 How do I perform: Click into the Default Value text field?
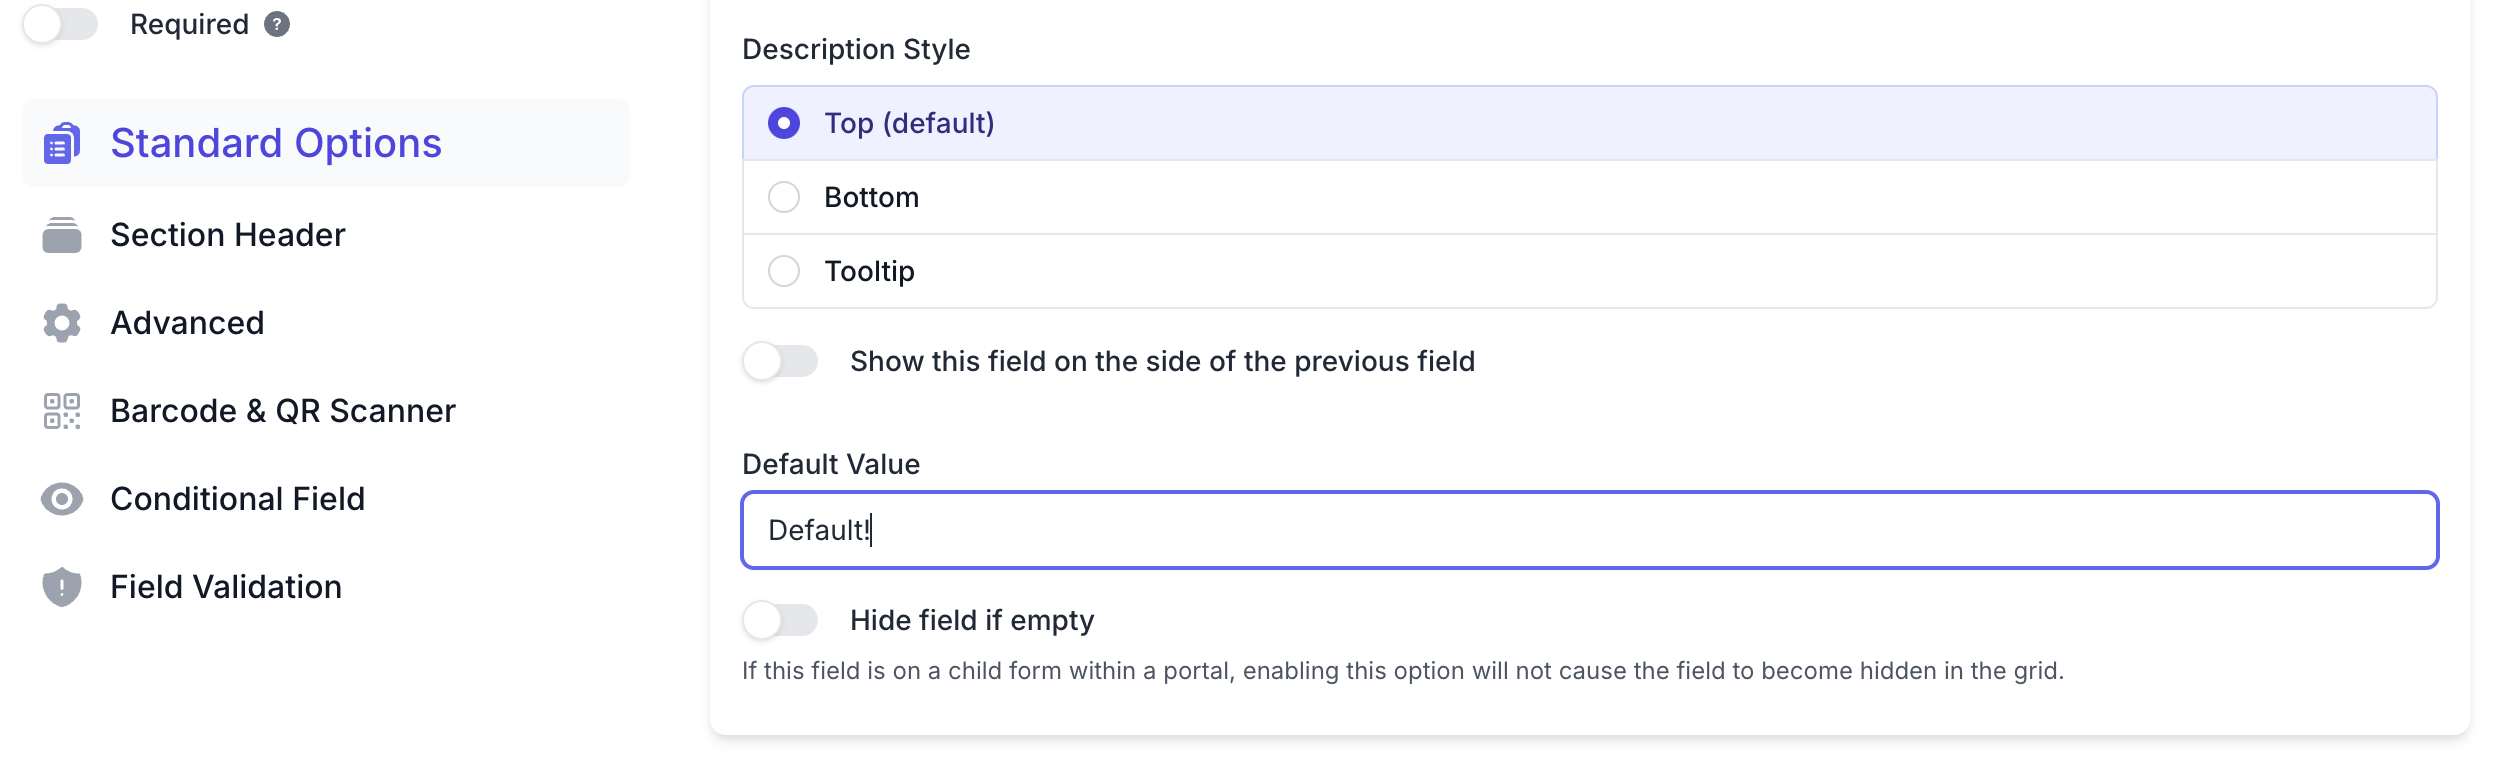[1588, 530]
